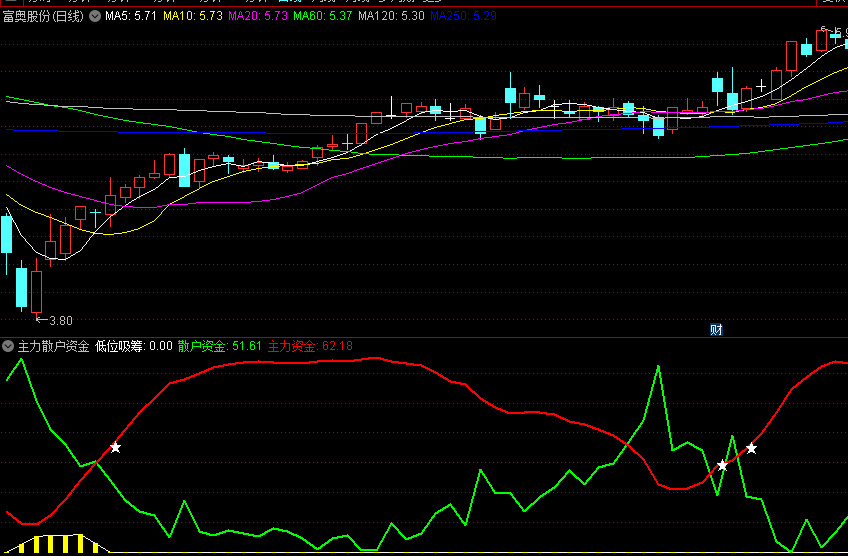
Task: Click the green MA60: 5.37 label
Action: [x=323, y=16]
